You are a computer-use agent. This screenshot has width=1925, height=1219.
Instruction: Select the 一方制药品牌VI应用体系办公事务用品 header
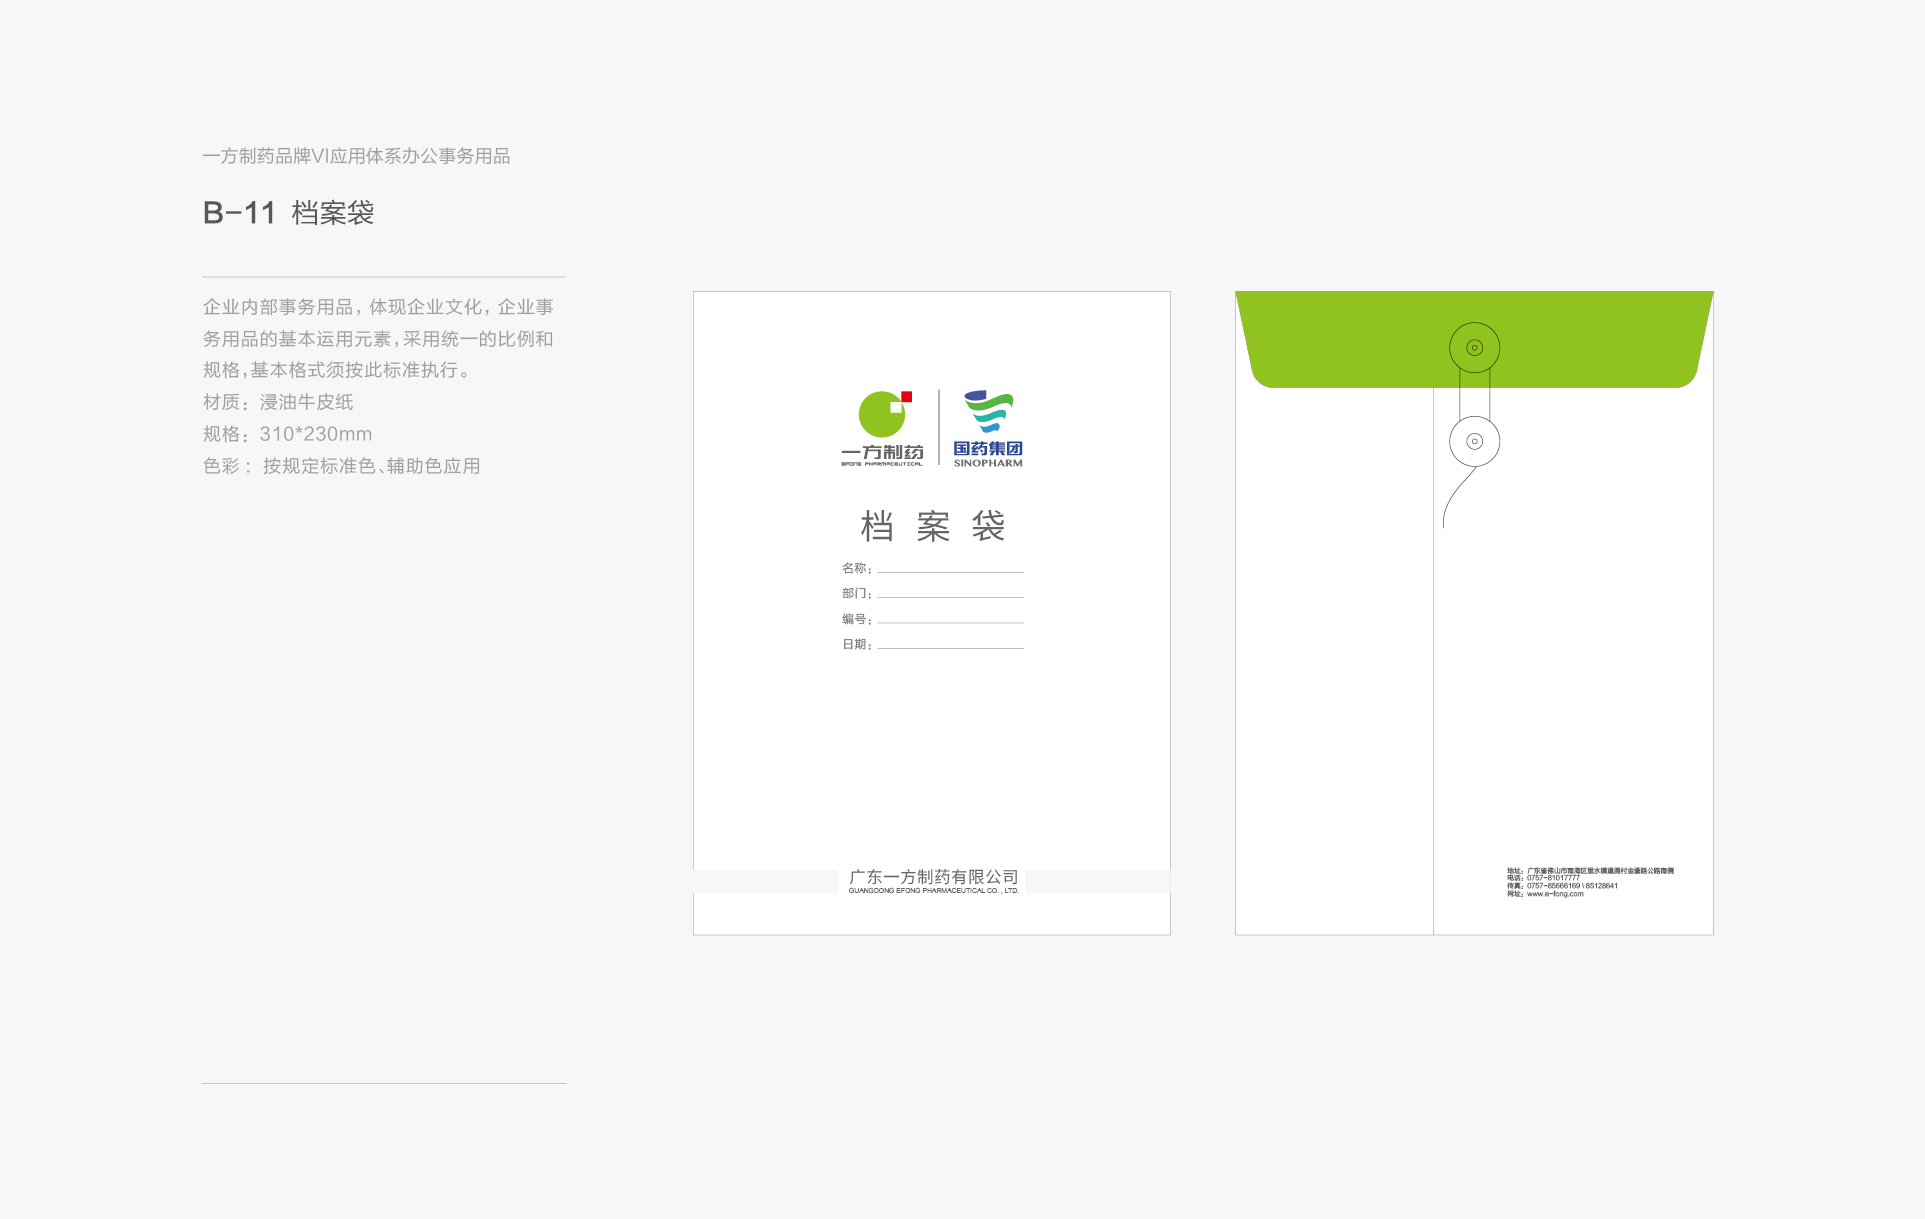[356, 156]
